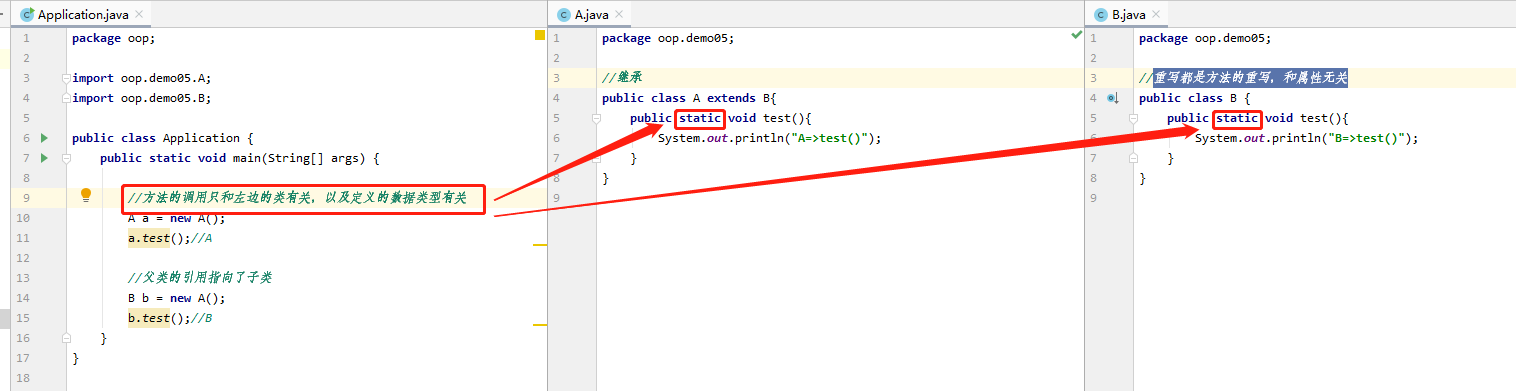Click the "A a = new A();" statement

(x=177, y=218)
